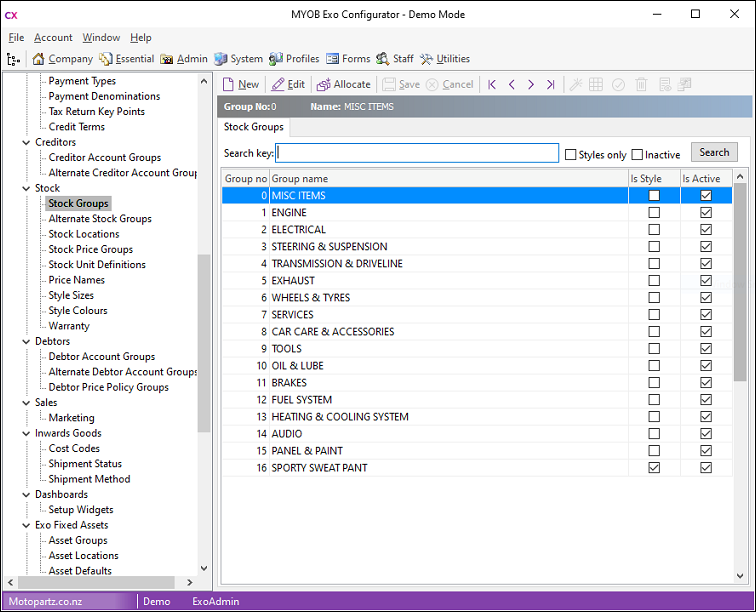
Task: Open the Admin section icon
Action: pos(167,59)
